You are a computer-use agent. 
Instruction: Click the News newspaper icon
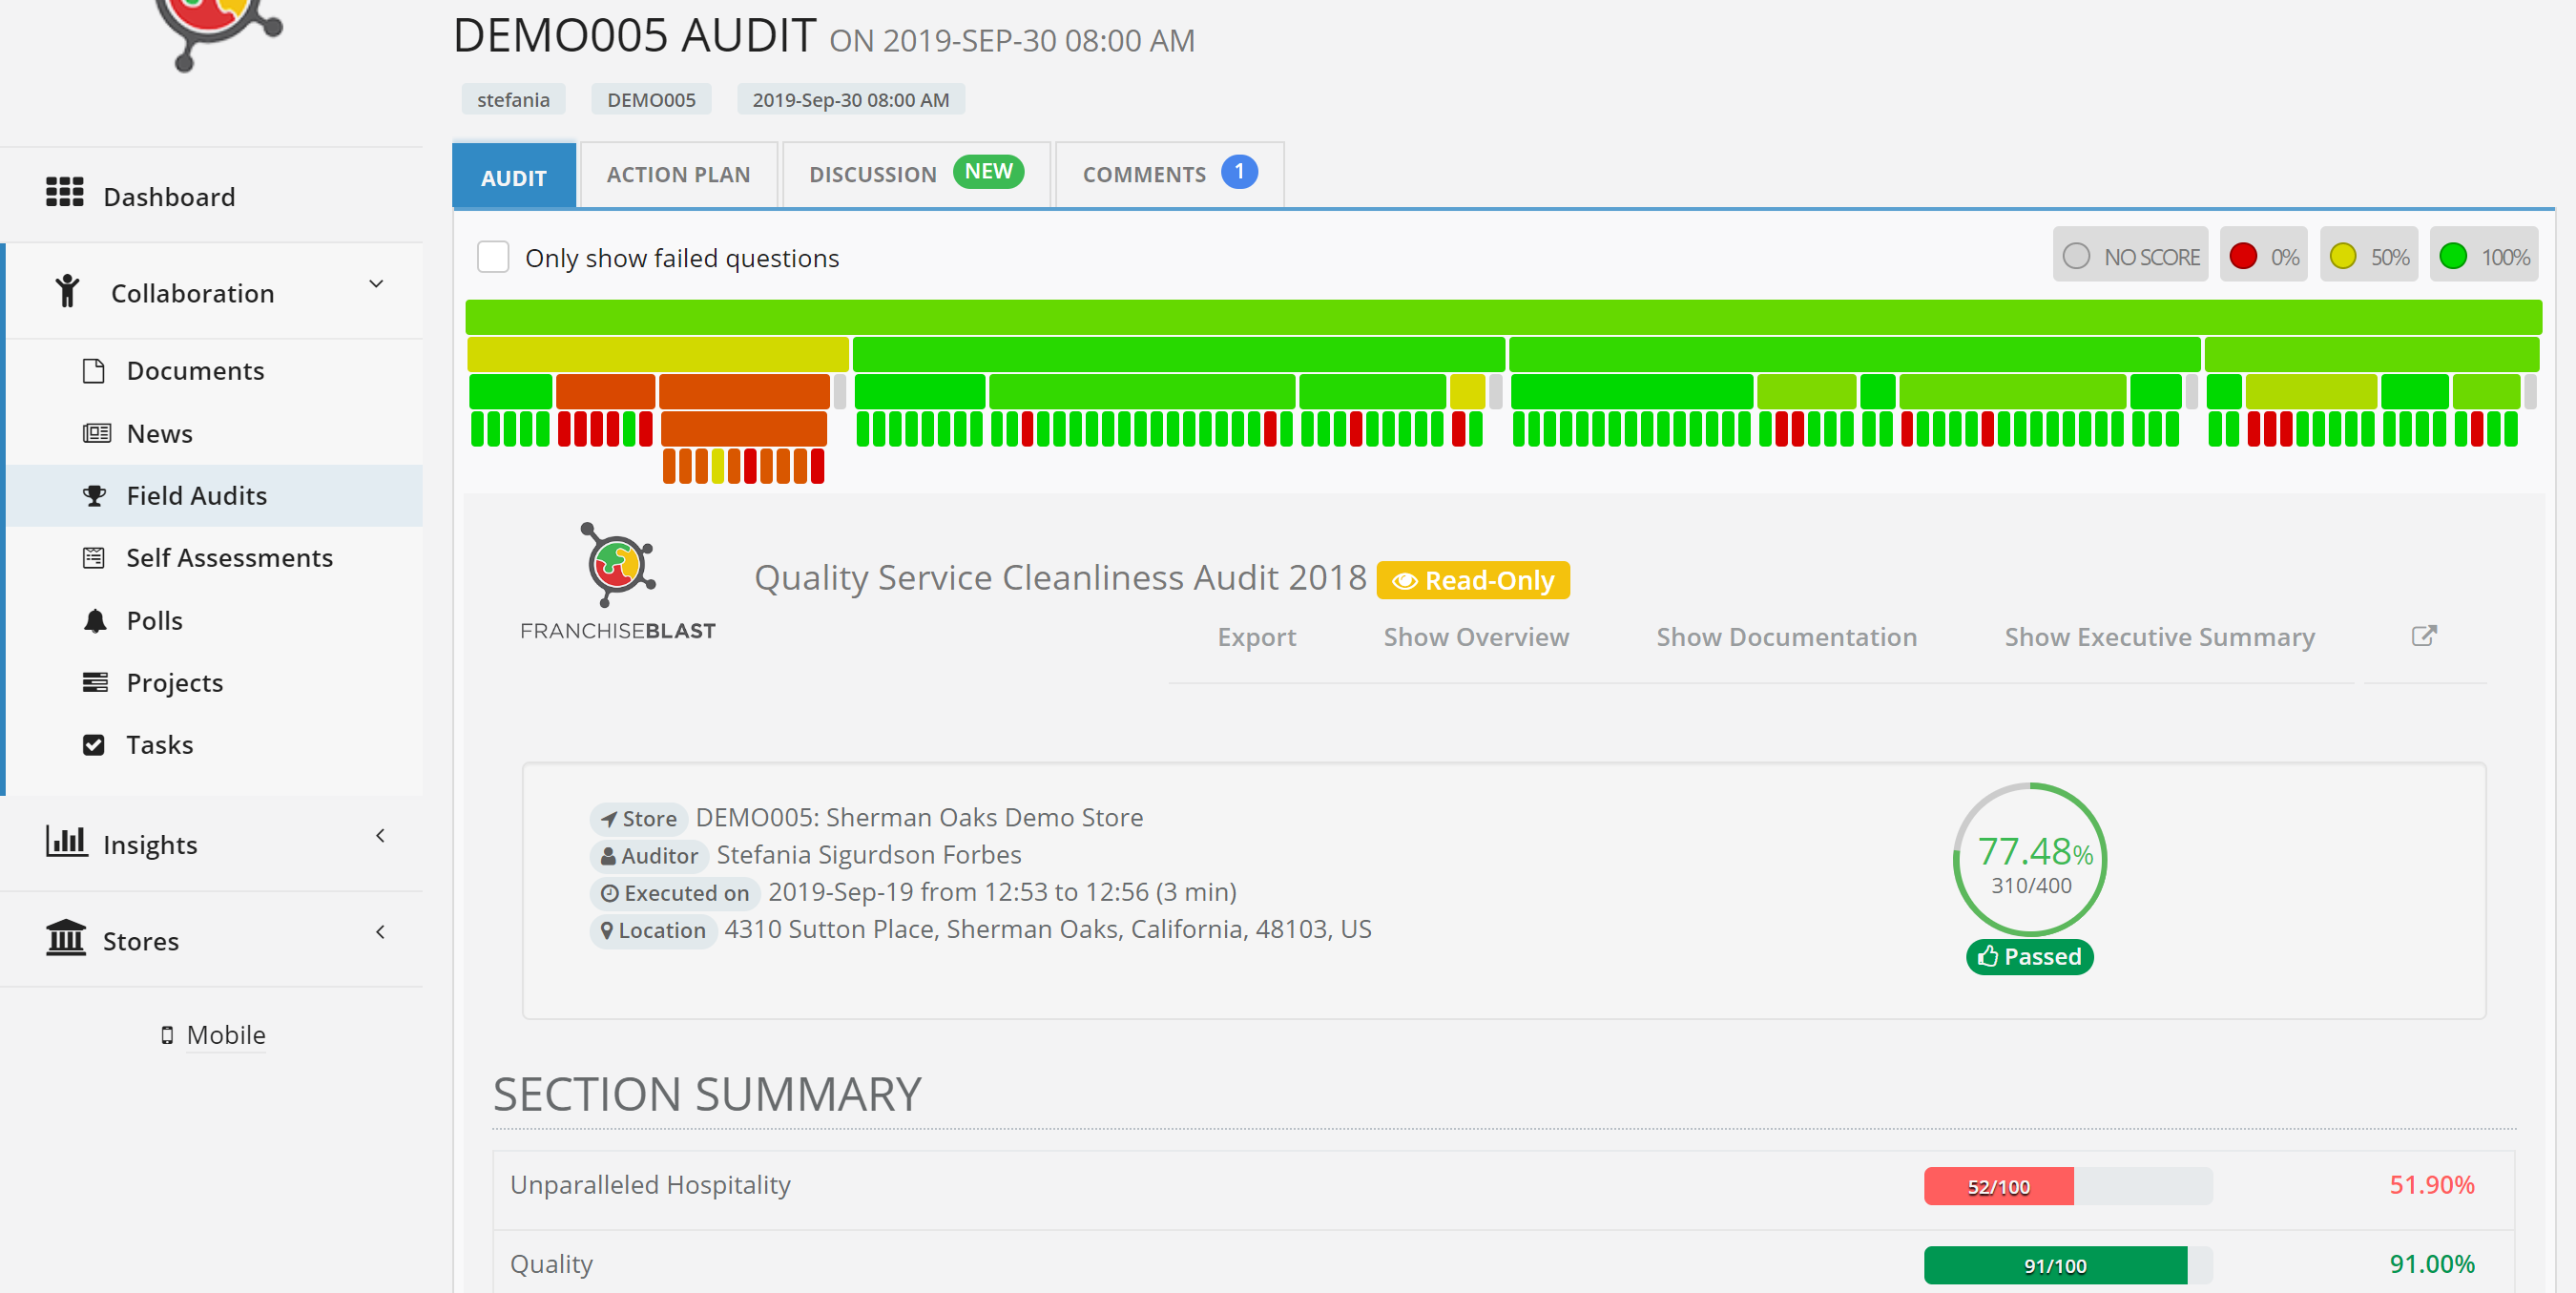[96, 433]
